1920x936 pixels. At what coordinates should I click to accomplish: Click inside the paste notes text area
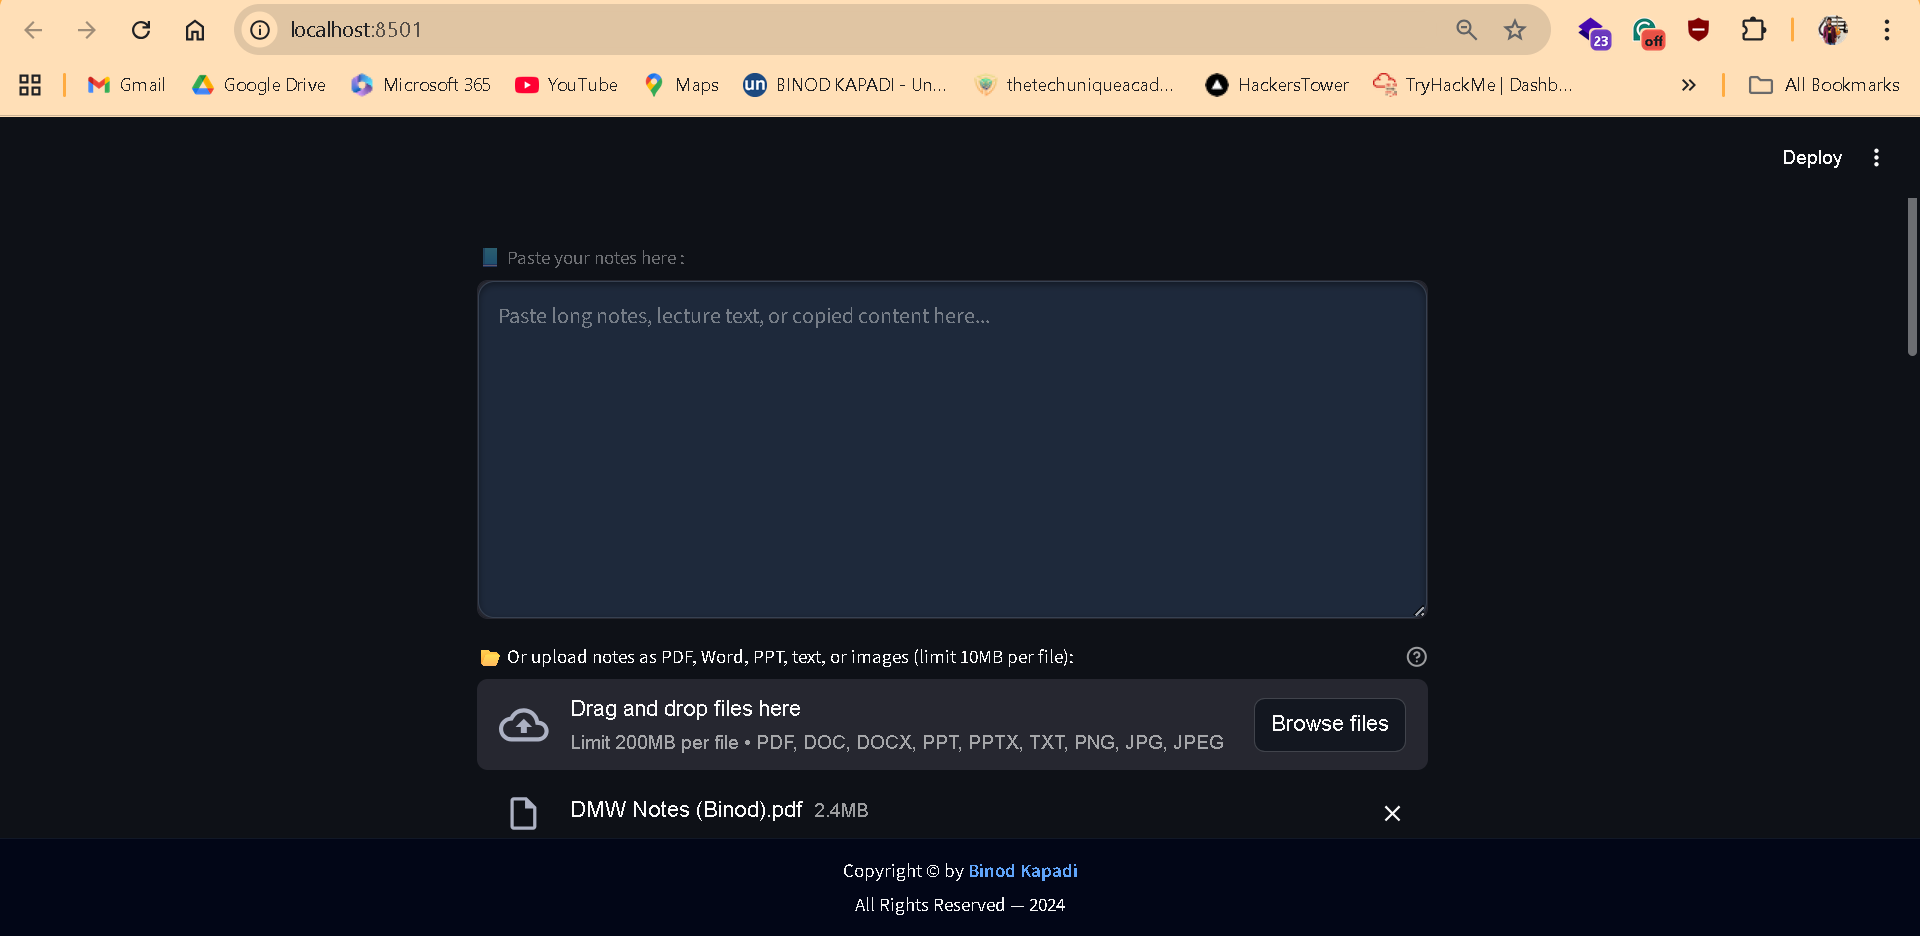click(x=952, y=449)
